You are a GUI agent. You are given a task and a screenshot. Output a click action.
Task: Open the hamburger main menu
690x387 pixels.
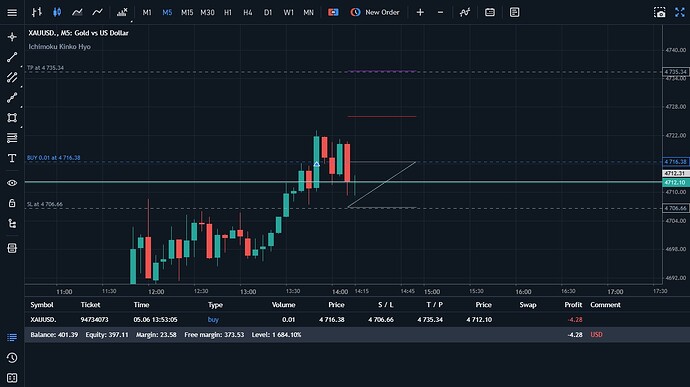(12, 12)
